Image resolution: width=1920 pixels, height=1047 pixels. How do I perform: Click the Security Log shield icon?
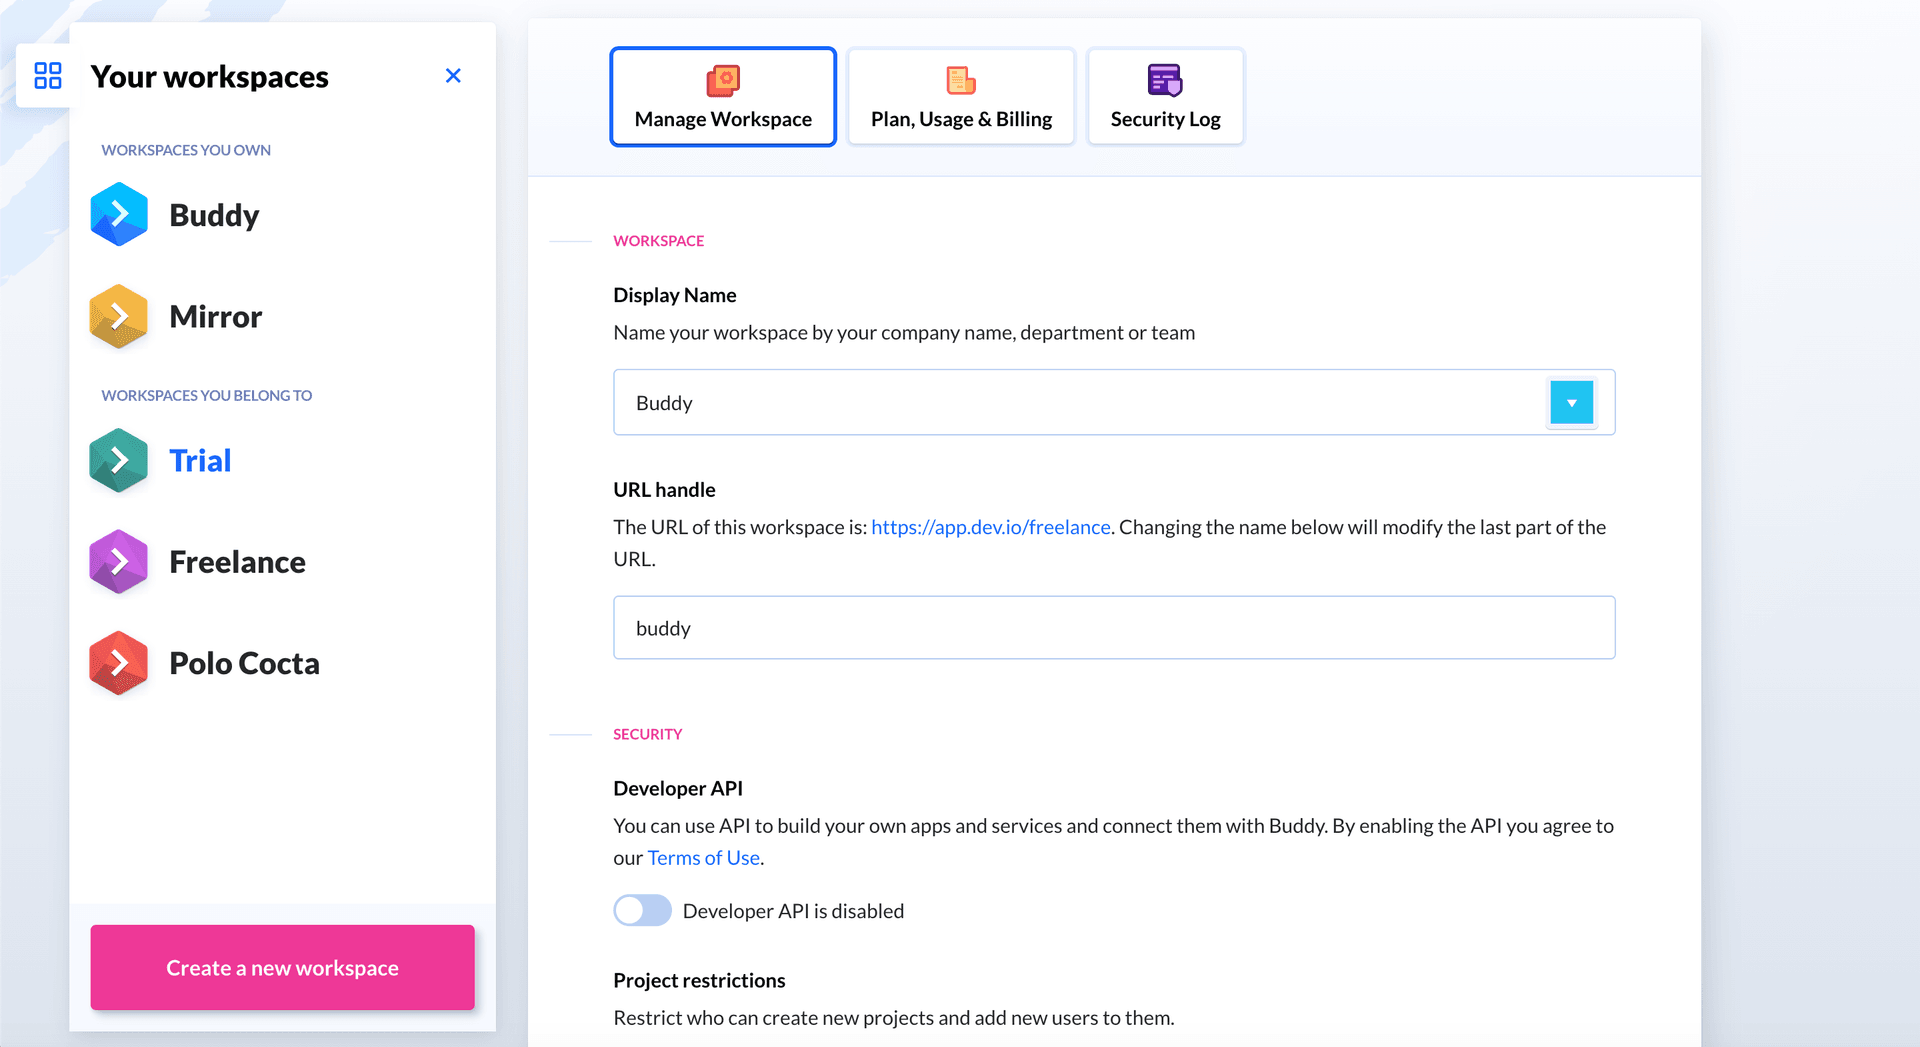click(1165, 80)
